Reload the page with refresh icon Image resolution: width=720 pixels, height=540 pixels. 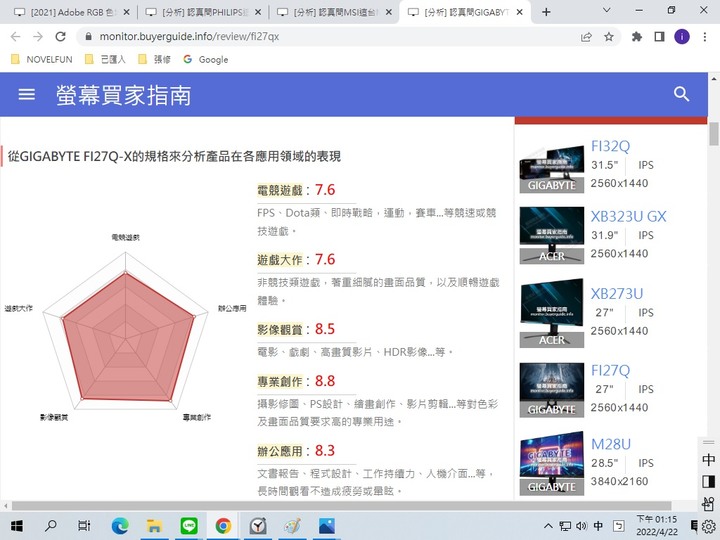[61, 37]
